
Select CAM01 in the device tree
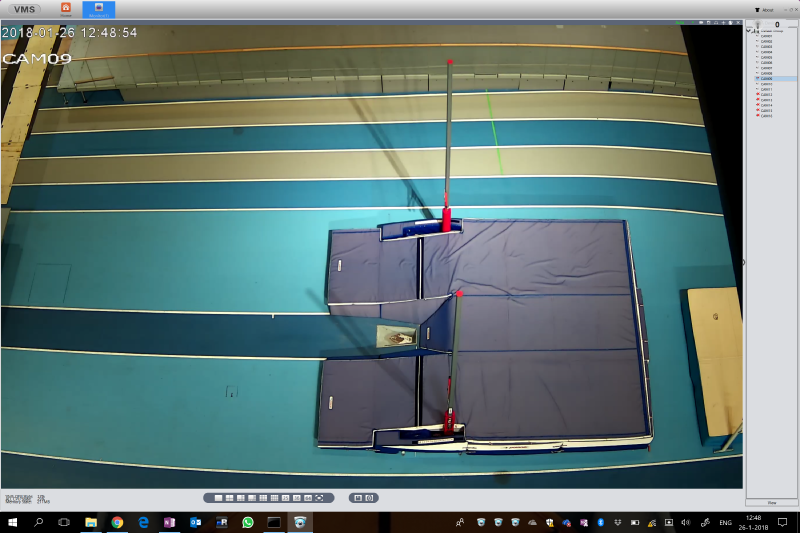tap(766, 36)
